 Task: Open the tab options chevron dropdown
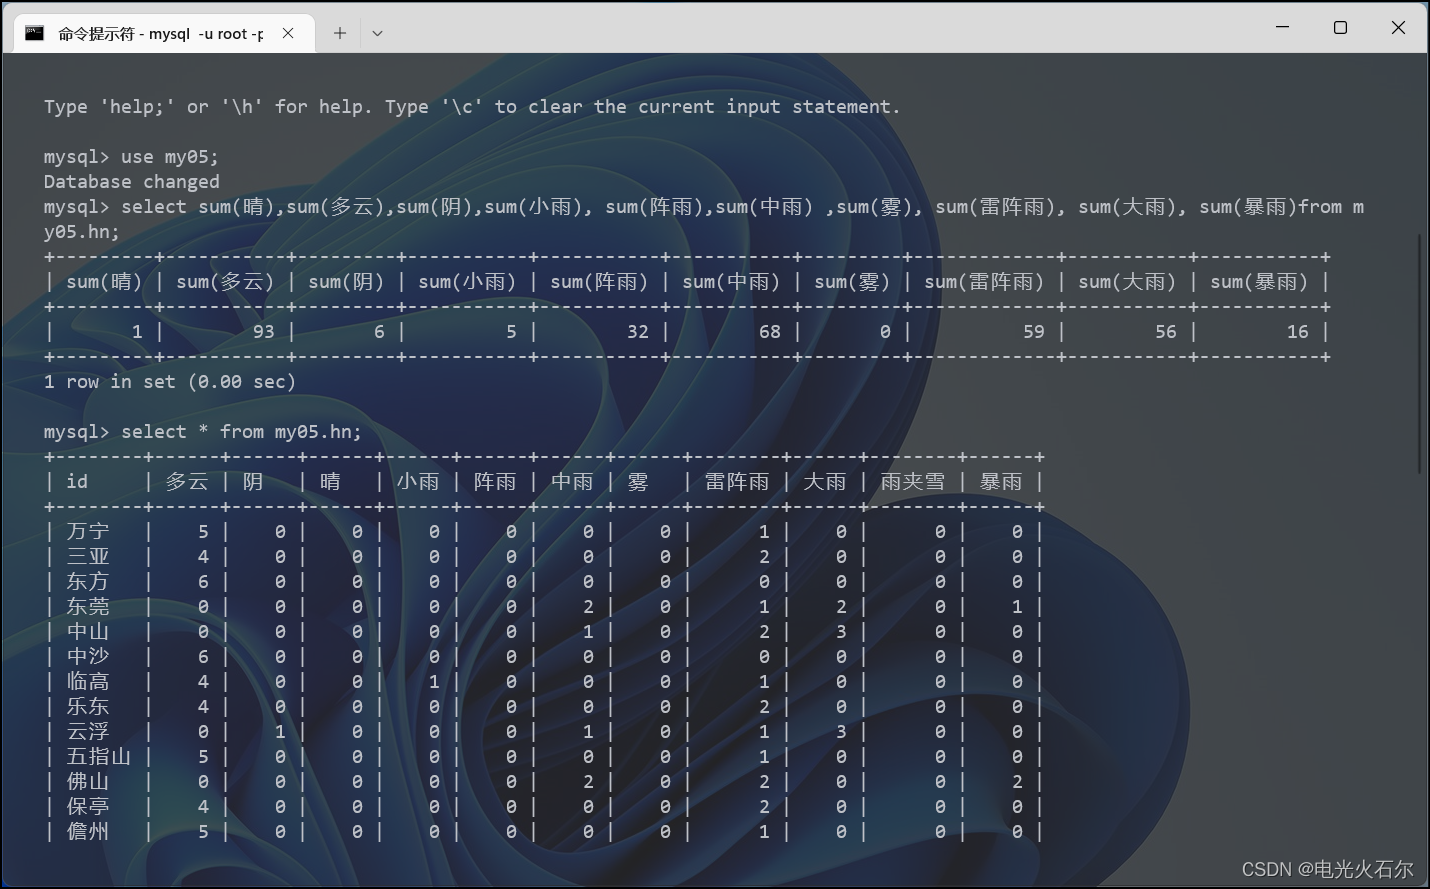tap(377, 32)
